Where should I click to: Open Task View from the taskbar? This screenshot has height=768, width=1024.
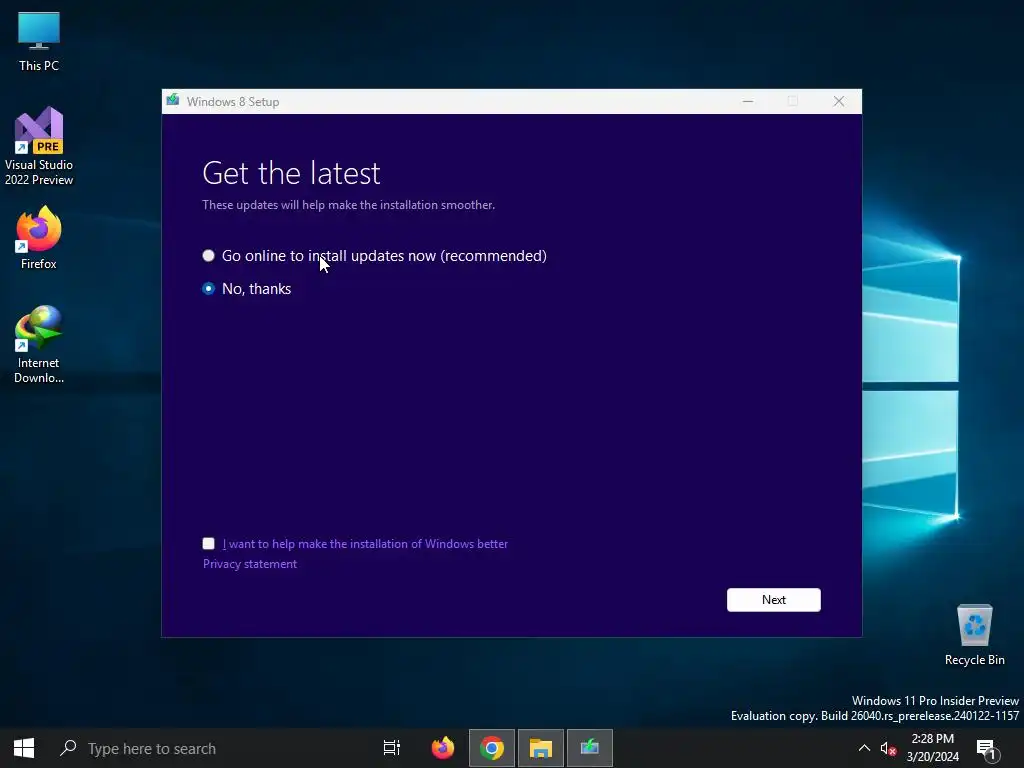tap(391, 748)
